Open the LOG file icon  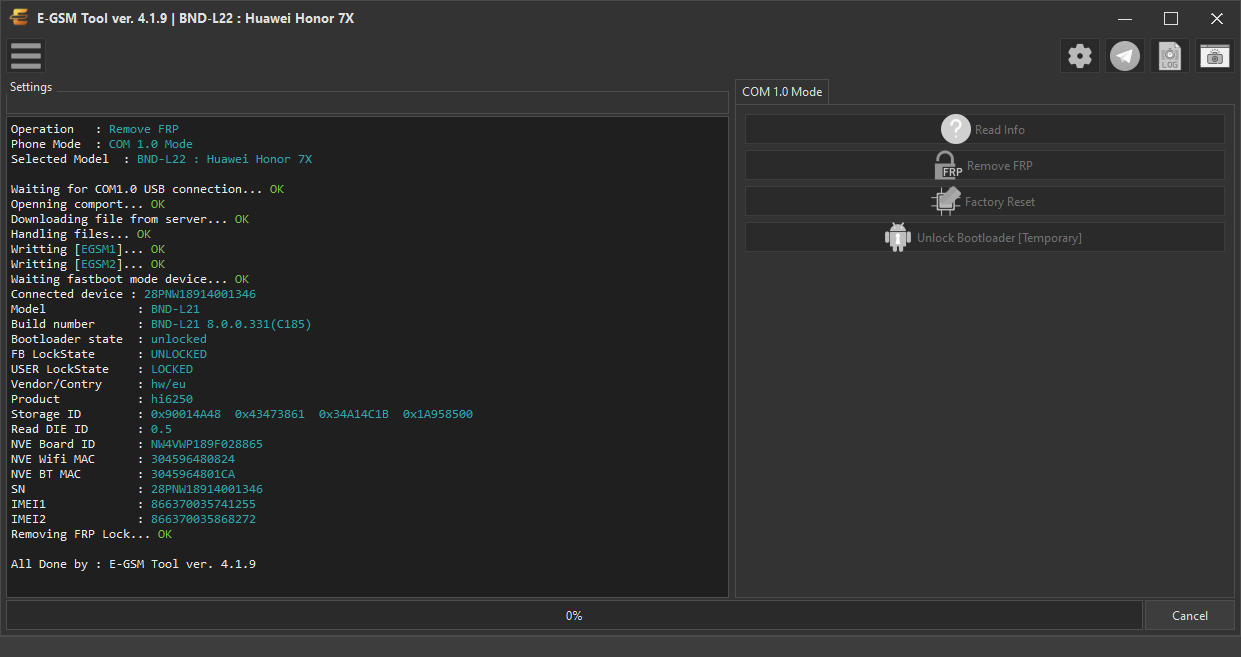point(1170,56)
